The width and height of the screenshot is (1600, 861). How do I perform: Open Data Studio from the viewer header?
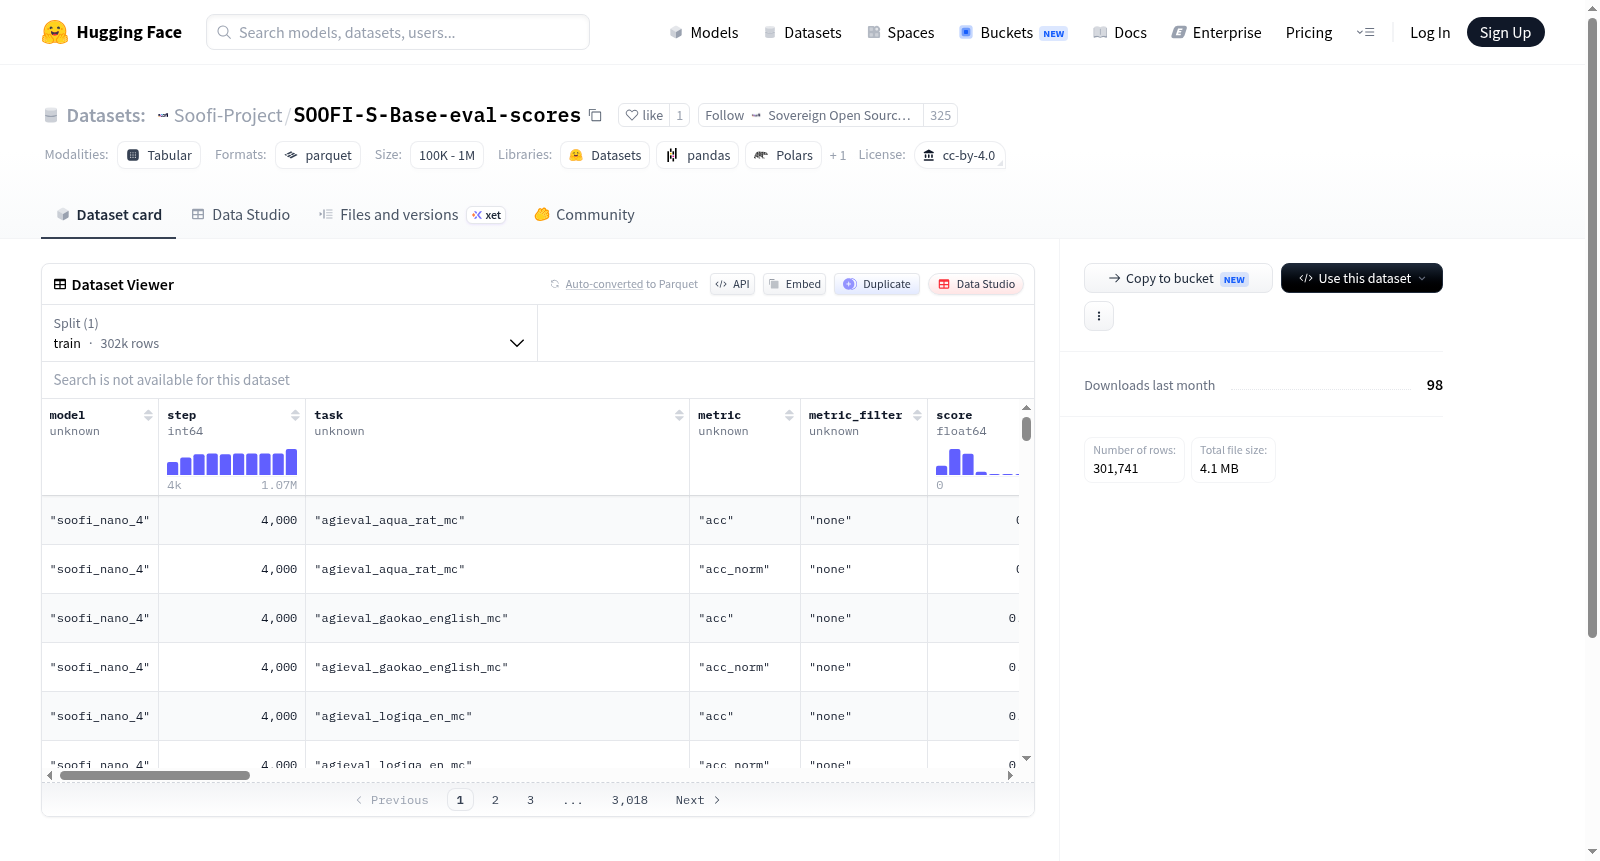pos(976,284)
